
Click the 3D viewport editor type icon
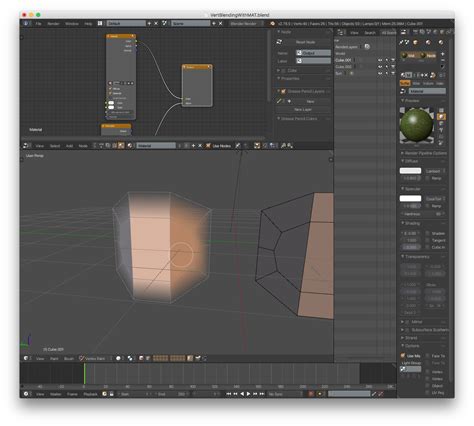pos(26,358)
